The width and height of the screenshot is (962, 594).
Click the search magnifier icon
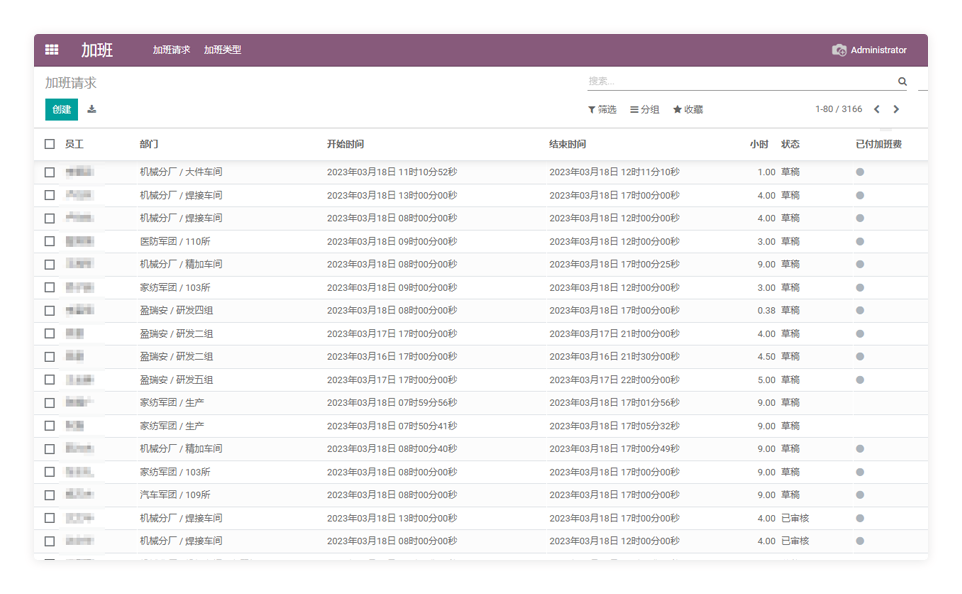(x=902, y=82)
